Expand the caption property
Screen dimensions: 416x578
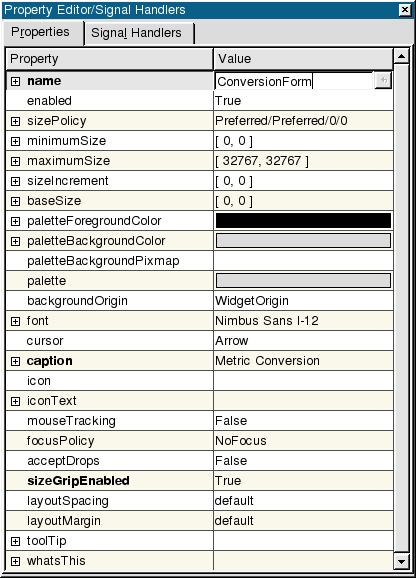tap(15, 361)
